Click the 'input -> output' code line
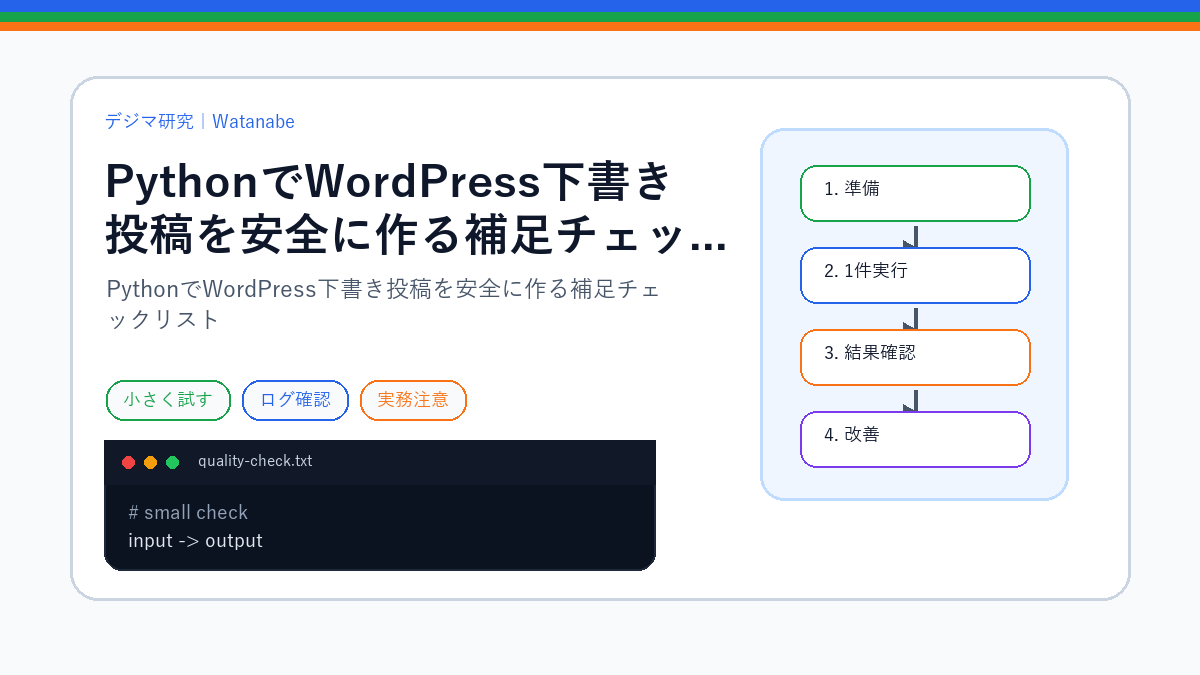The width and height of the screenshot is (1200, 675). [195, 541]
